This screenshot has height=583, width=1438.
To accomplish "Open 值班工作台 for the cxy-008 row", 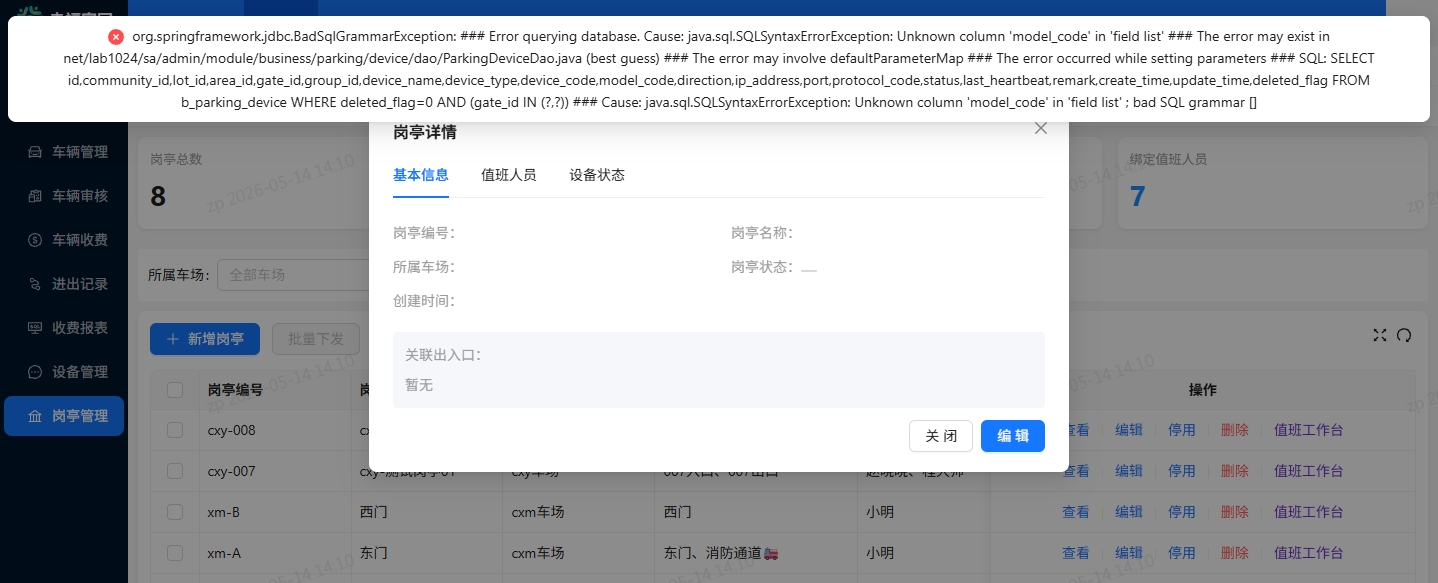I will tap(1309, 430).
